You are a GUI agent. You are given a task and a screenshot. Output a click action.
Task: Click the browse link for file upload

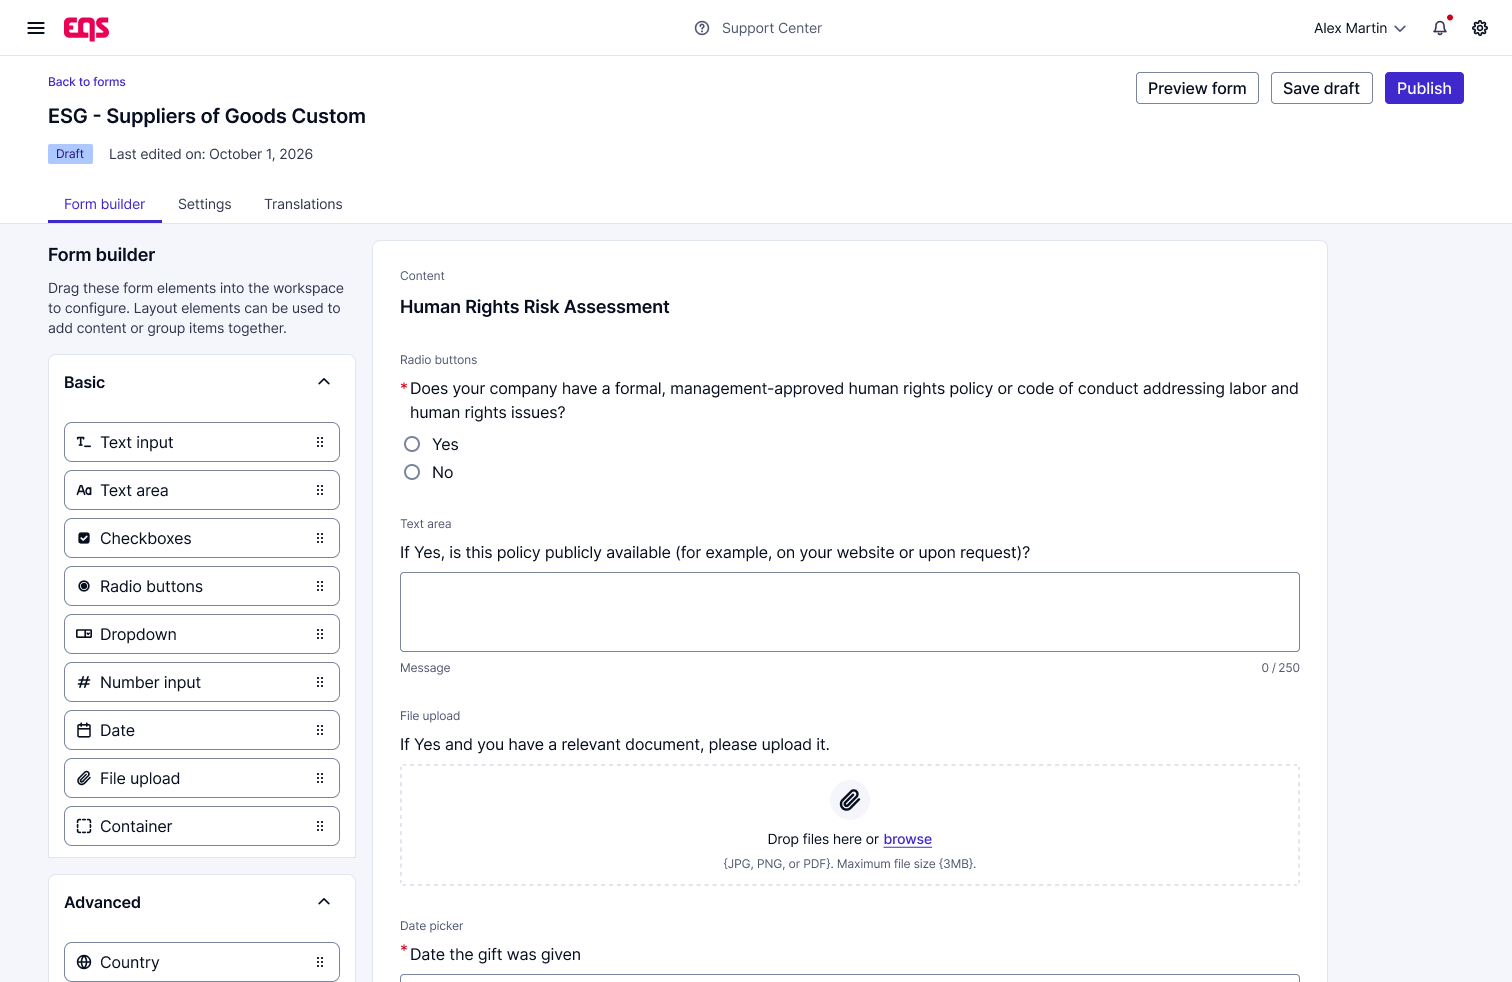(907, 839)
